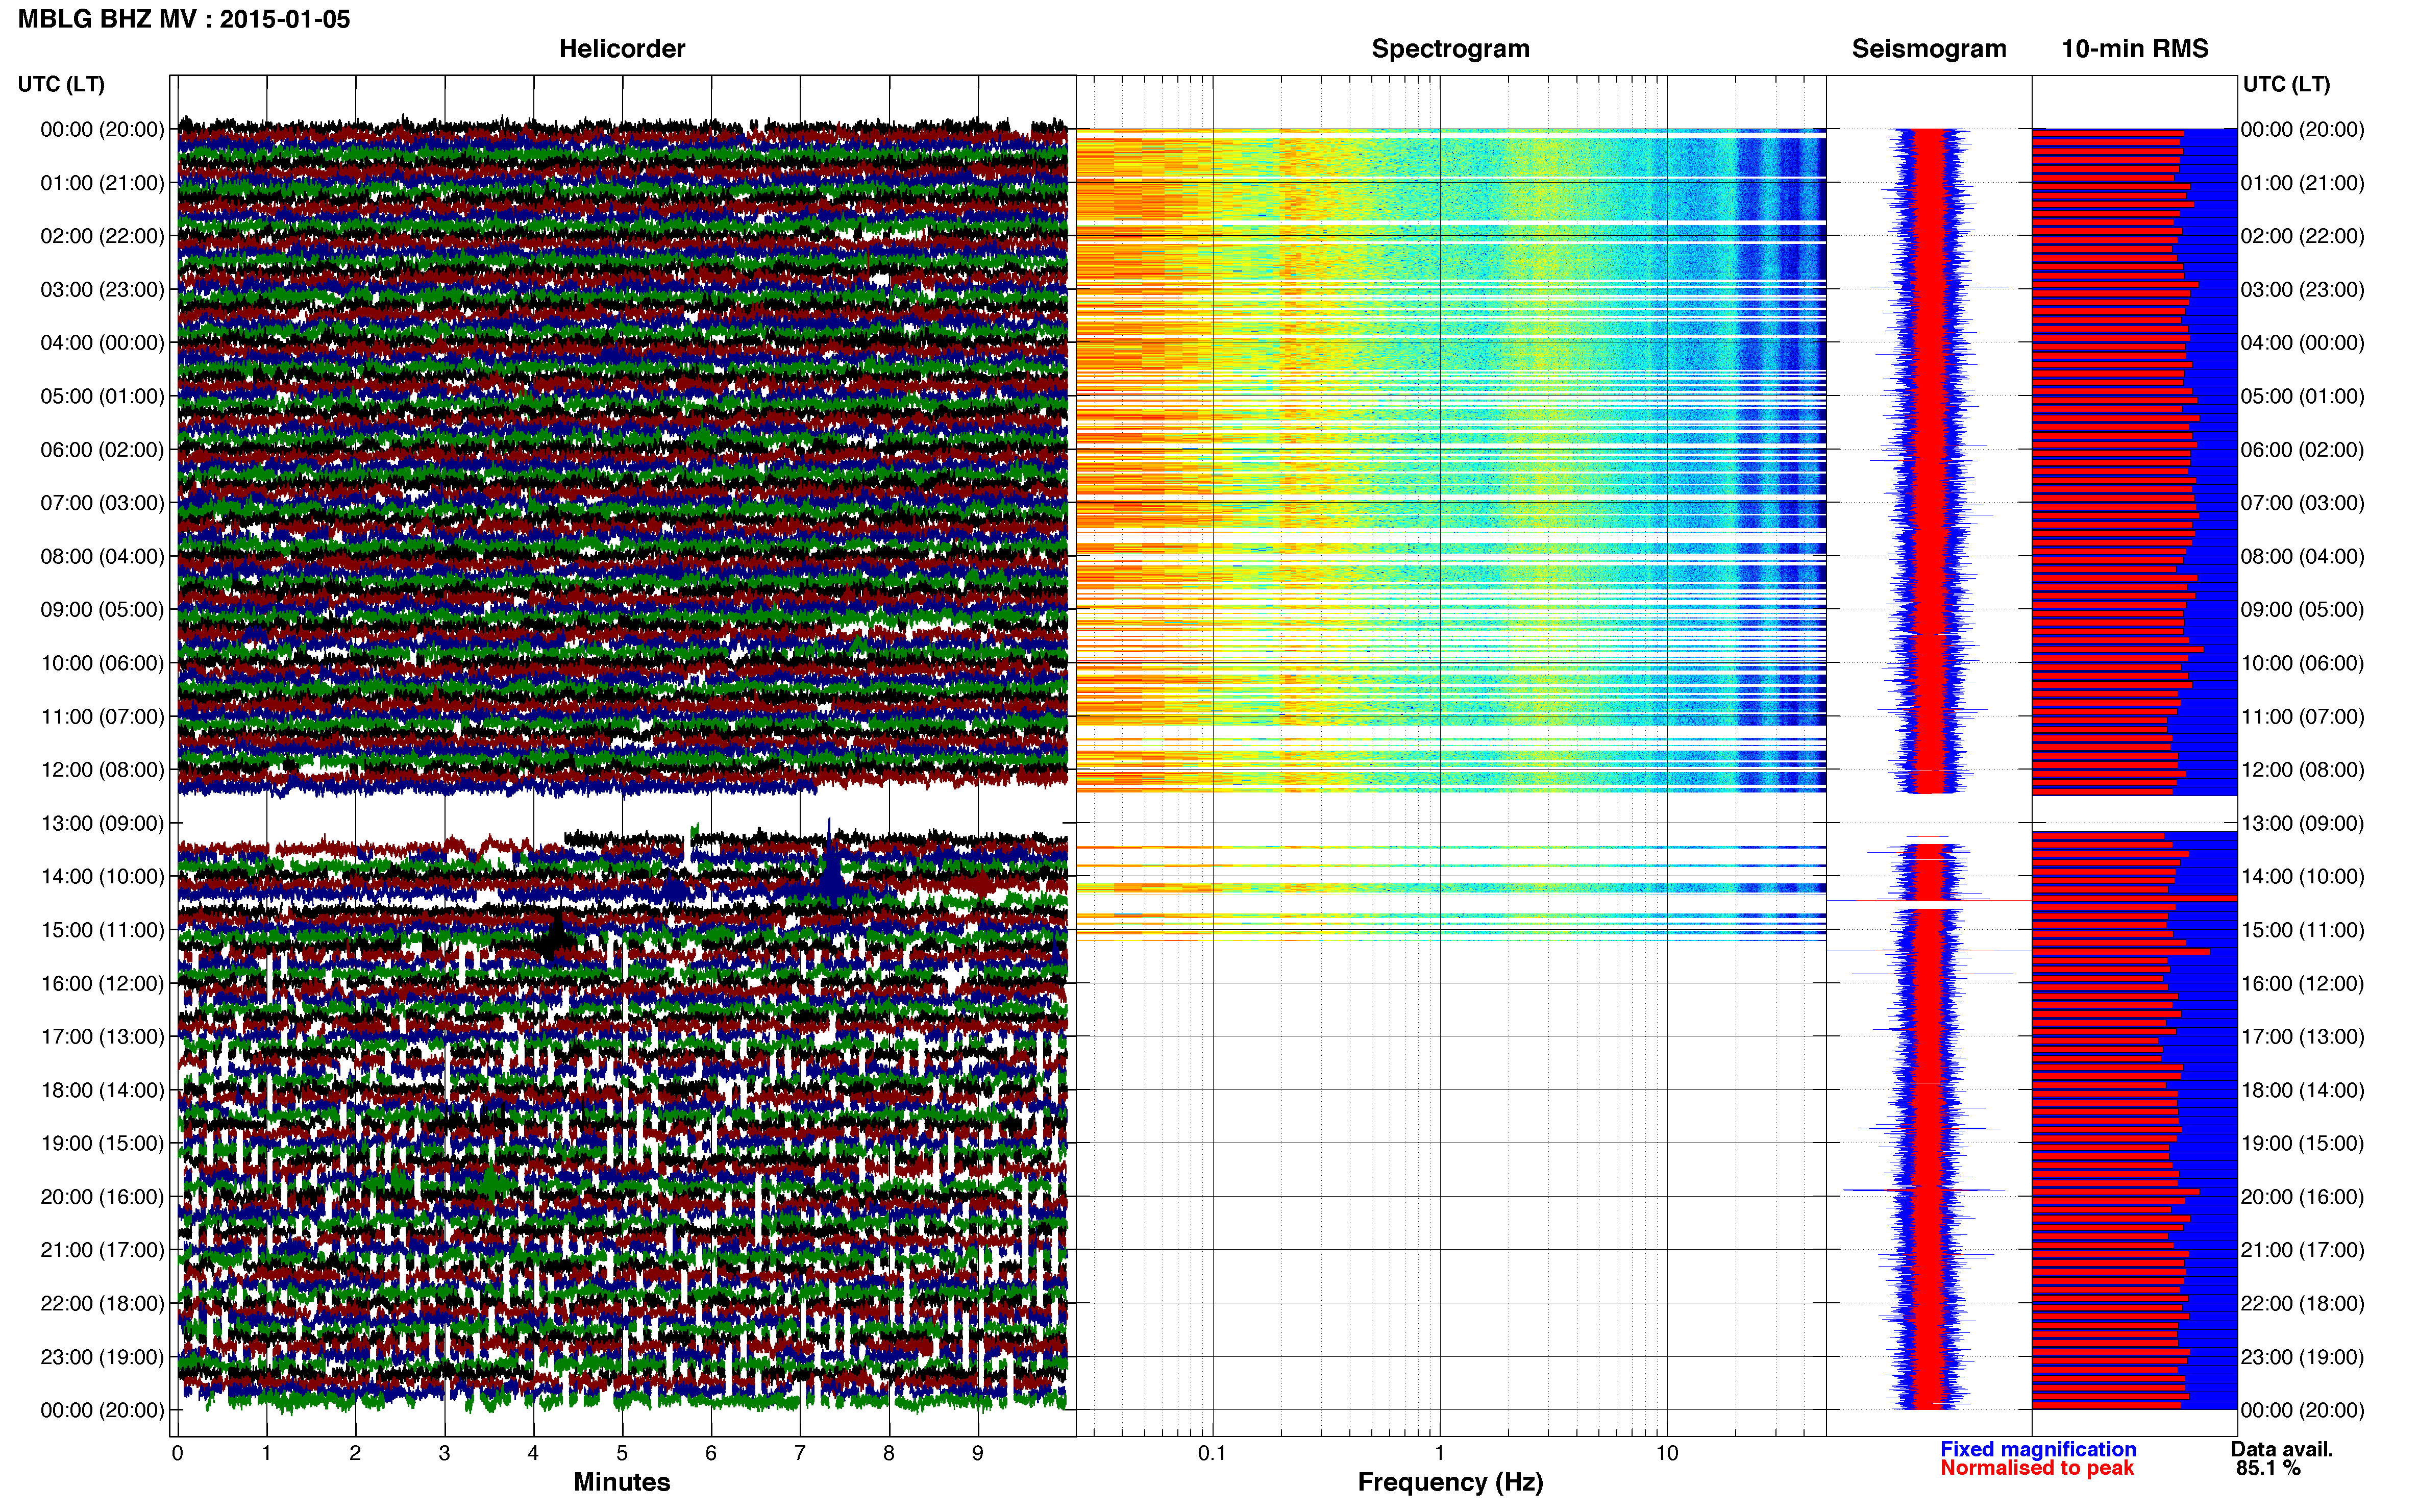Click the 'Minutes' x-axis label
This screenshot has height=1512, width=2419.
pyautogui.click(x=622, y=1482)
